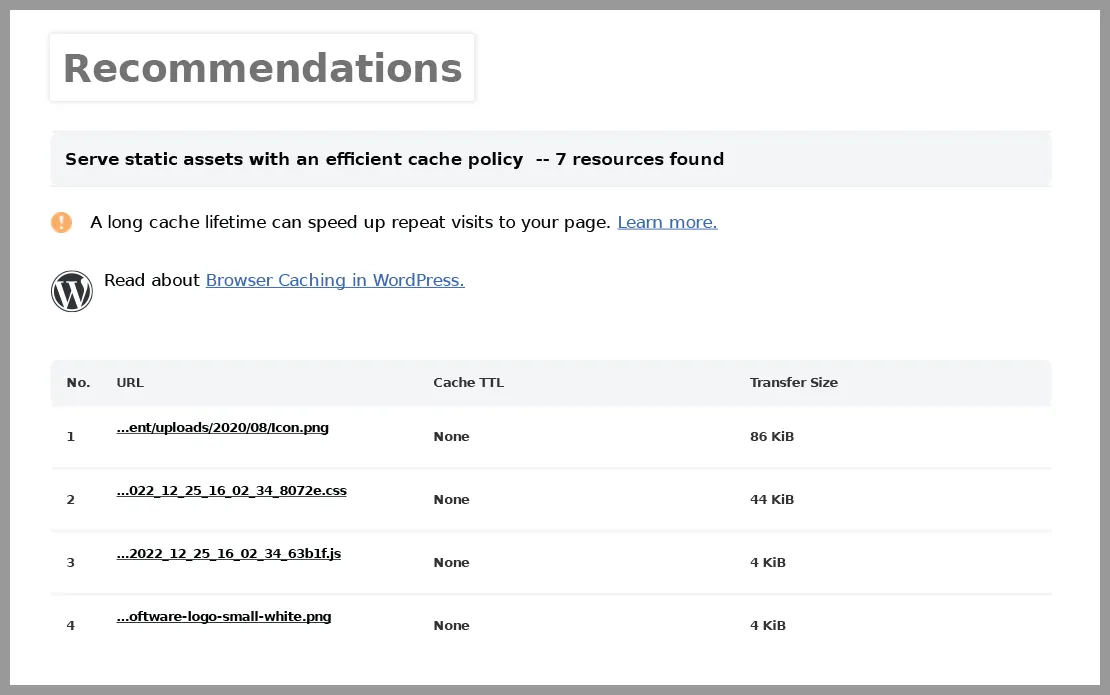
Task: Click Cache TTL None for the .css row
Action: tap(451, 500)
